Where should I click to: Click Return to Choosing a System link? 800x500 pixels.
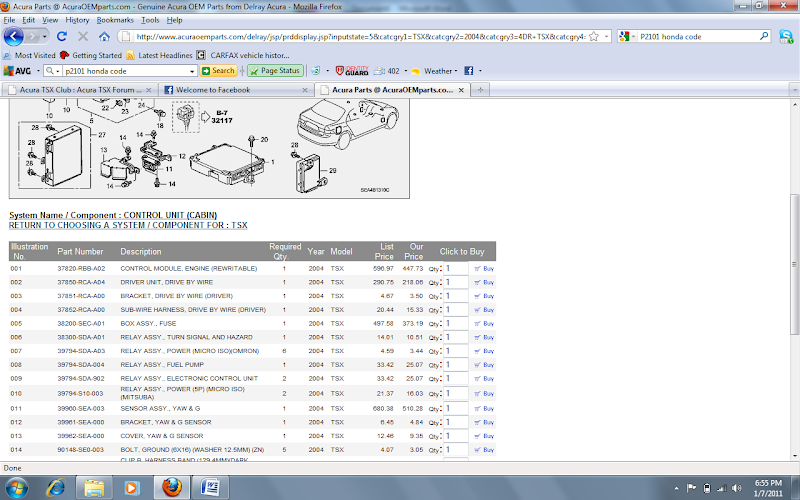coord(128,225)
